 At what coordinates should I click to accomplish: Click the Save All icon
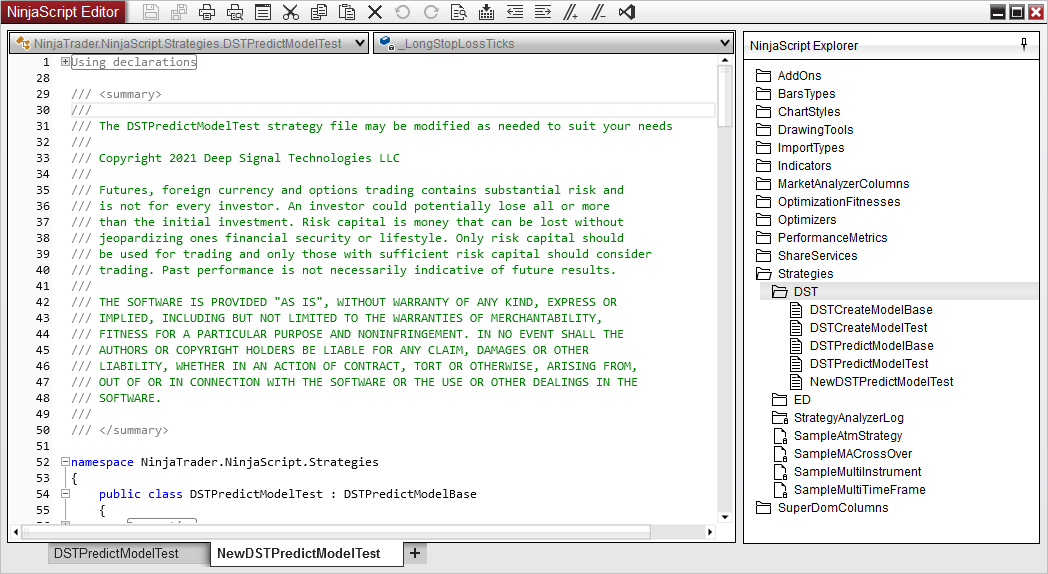click(179, 11)
